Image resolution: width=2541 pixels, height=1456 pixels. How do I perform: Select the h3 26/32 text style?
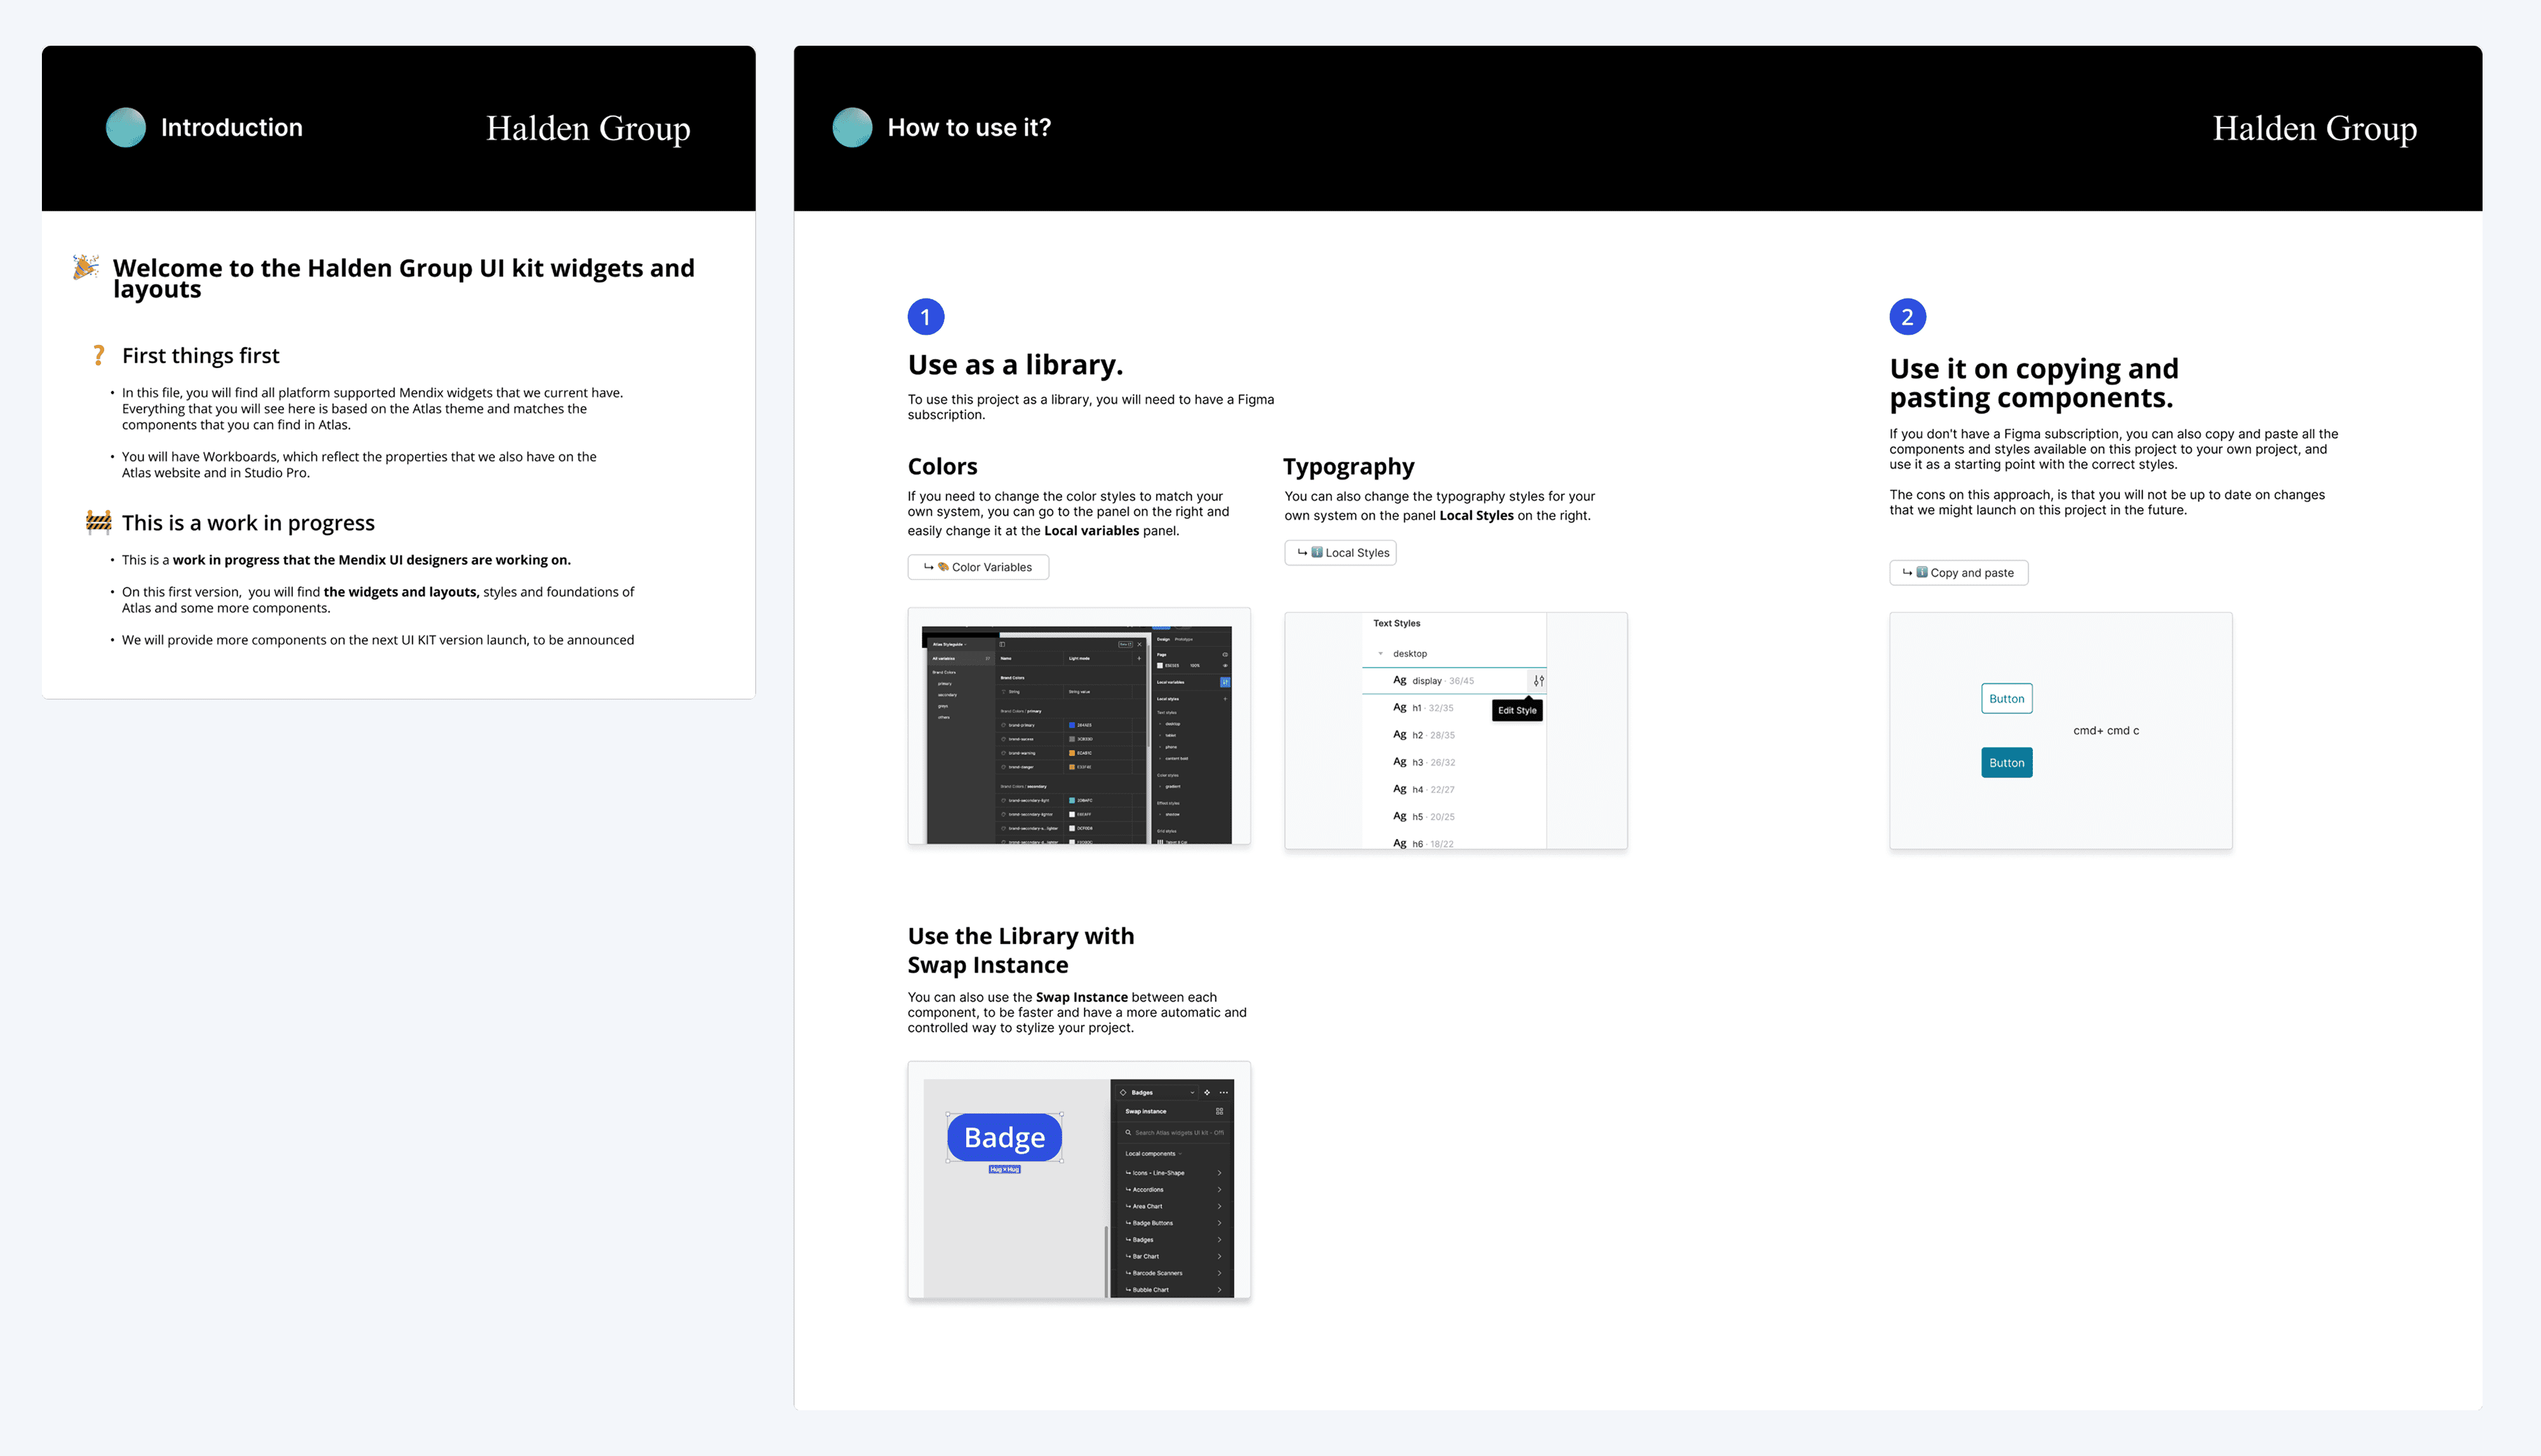pyautogui.click(x=1424, y=762)
